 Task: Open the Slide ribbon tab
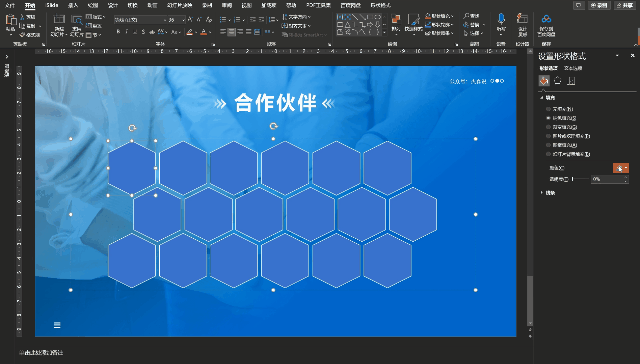point(52,5)
